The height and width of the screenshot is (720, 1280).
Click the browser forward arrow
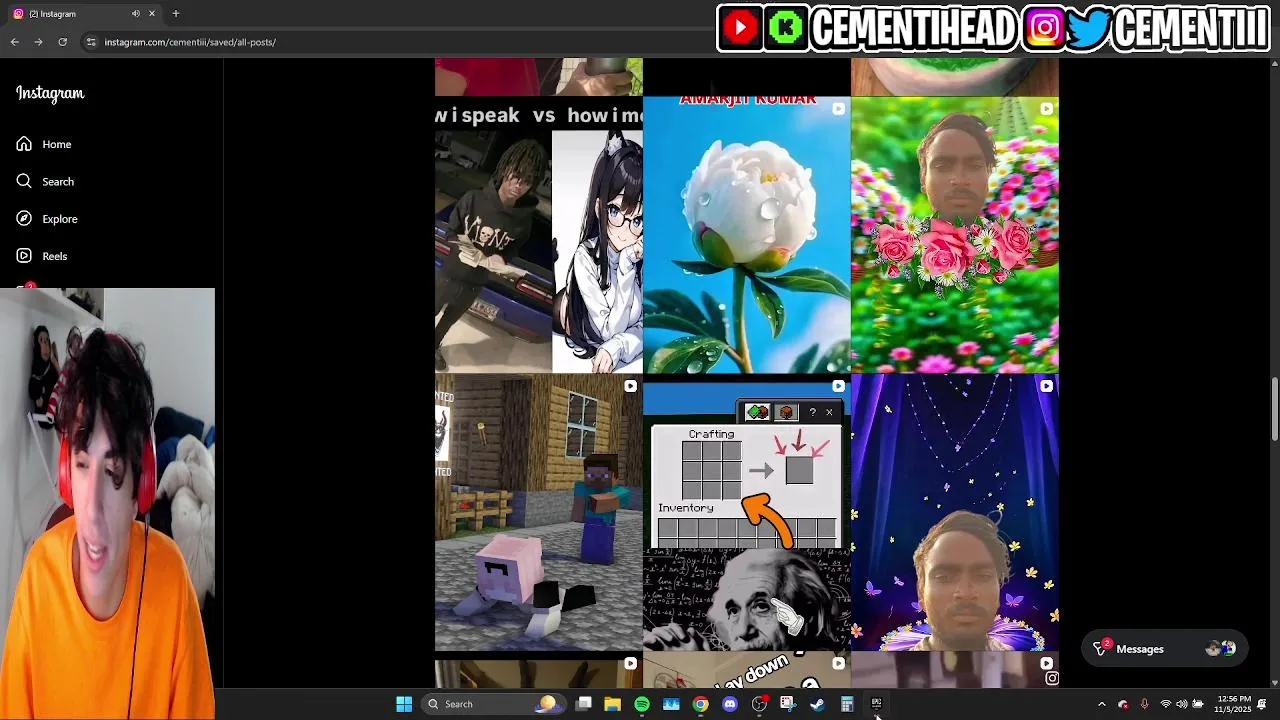(x=38, y=42)
